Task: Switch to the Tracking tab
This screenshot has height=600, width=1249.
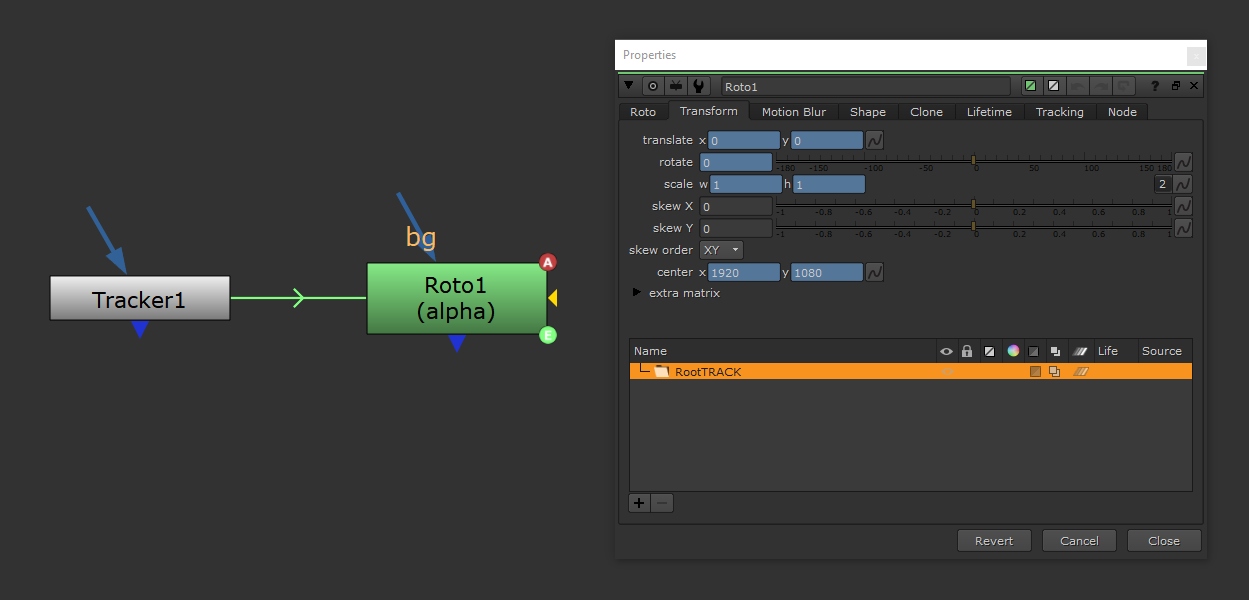Action: point(1059,111)
